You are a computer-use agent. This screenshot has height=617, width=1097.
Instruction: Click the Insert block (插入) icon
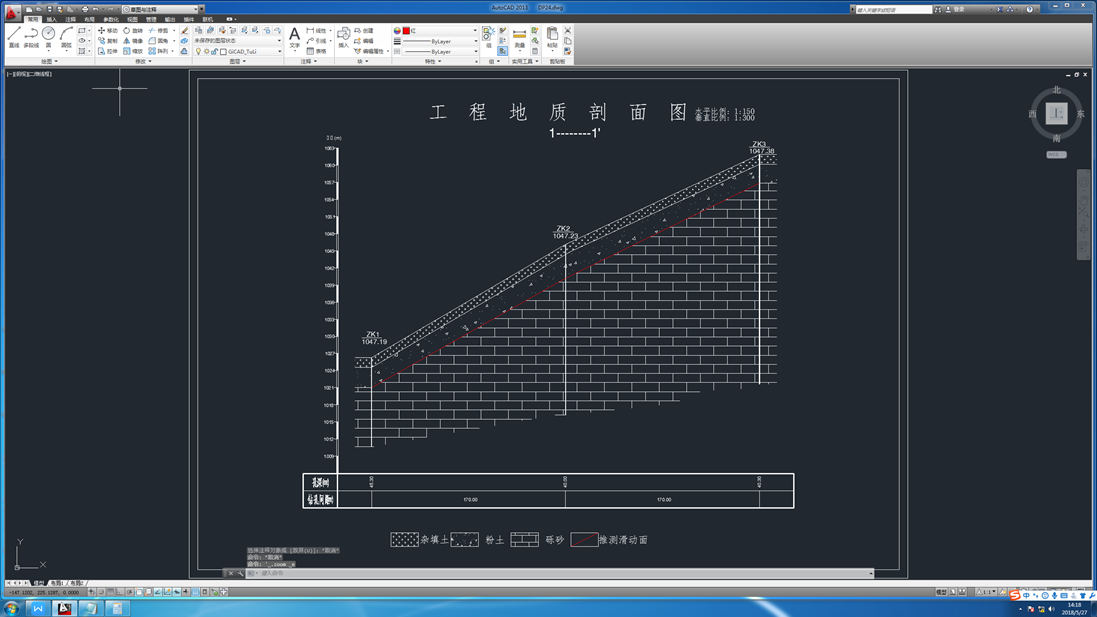tap(343, 37)
